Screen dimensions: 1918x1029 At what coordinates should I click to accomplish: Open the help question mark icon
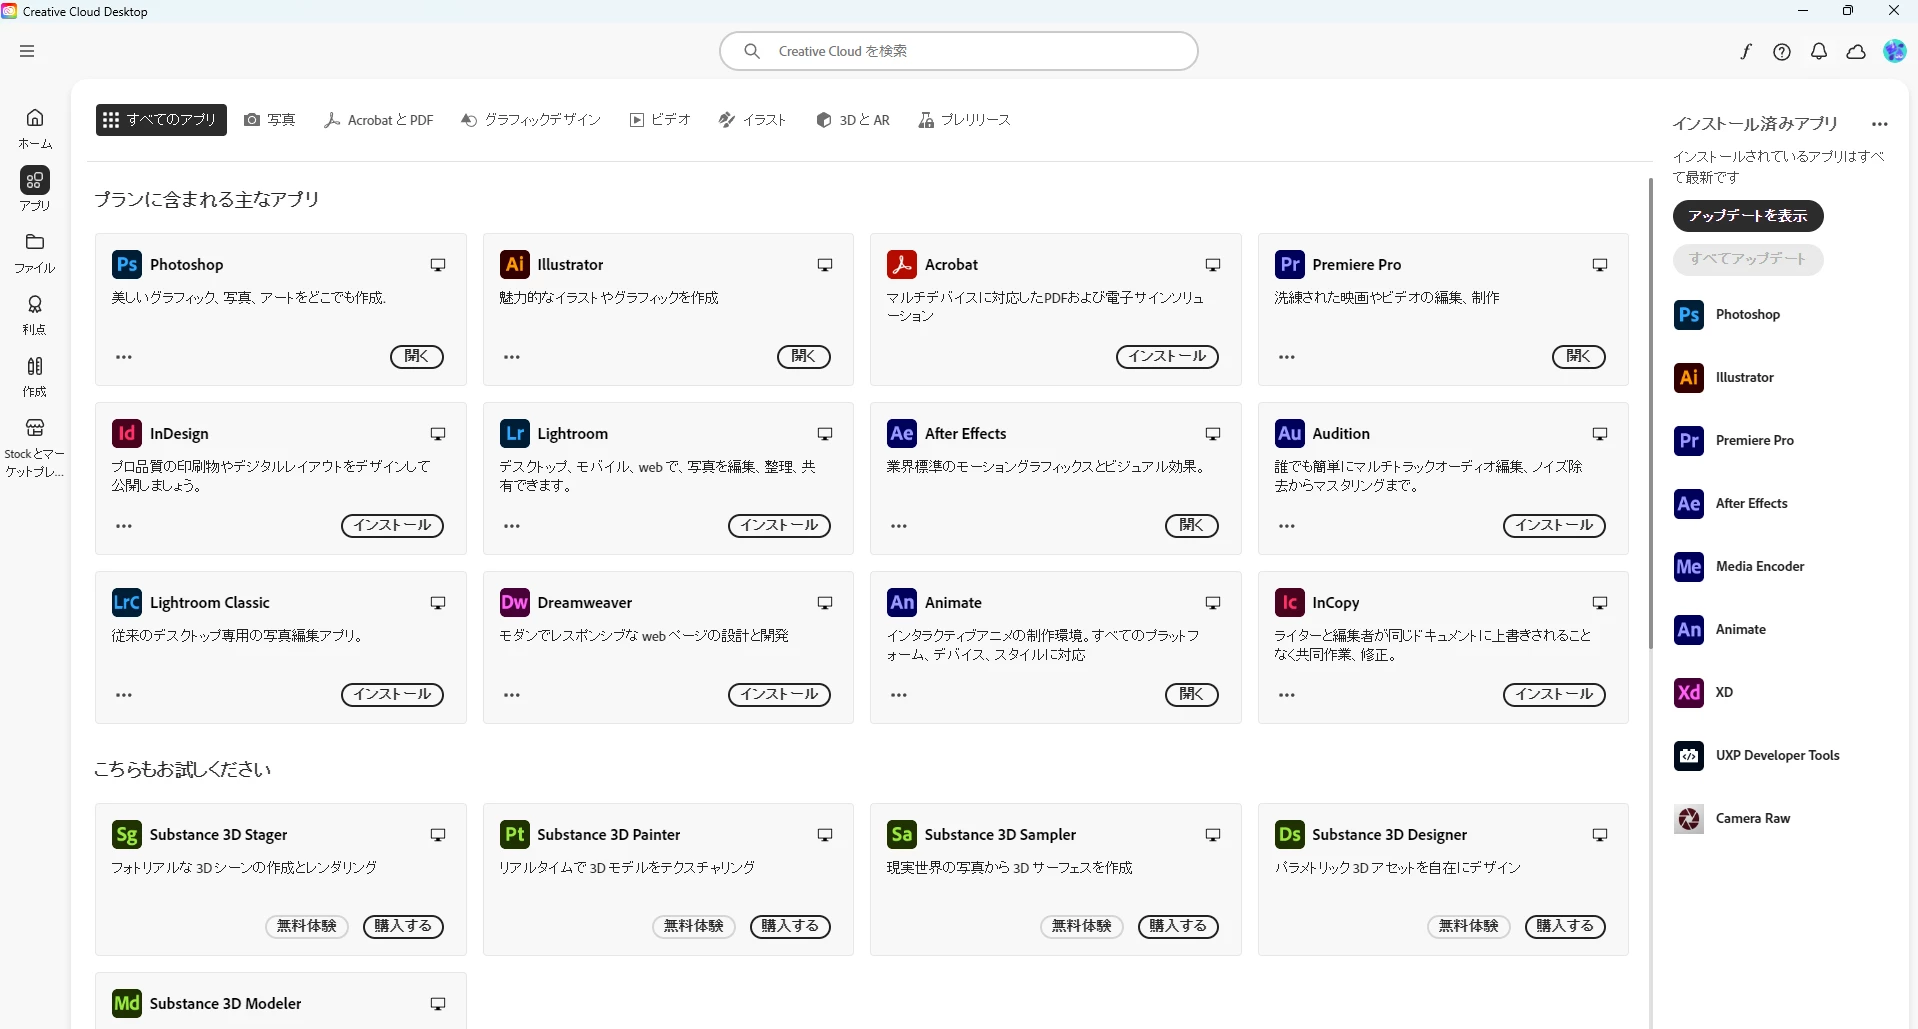(x=1782, y=52)
